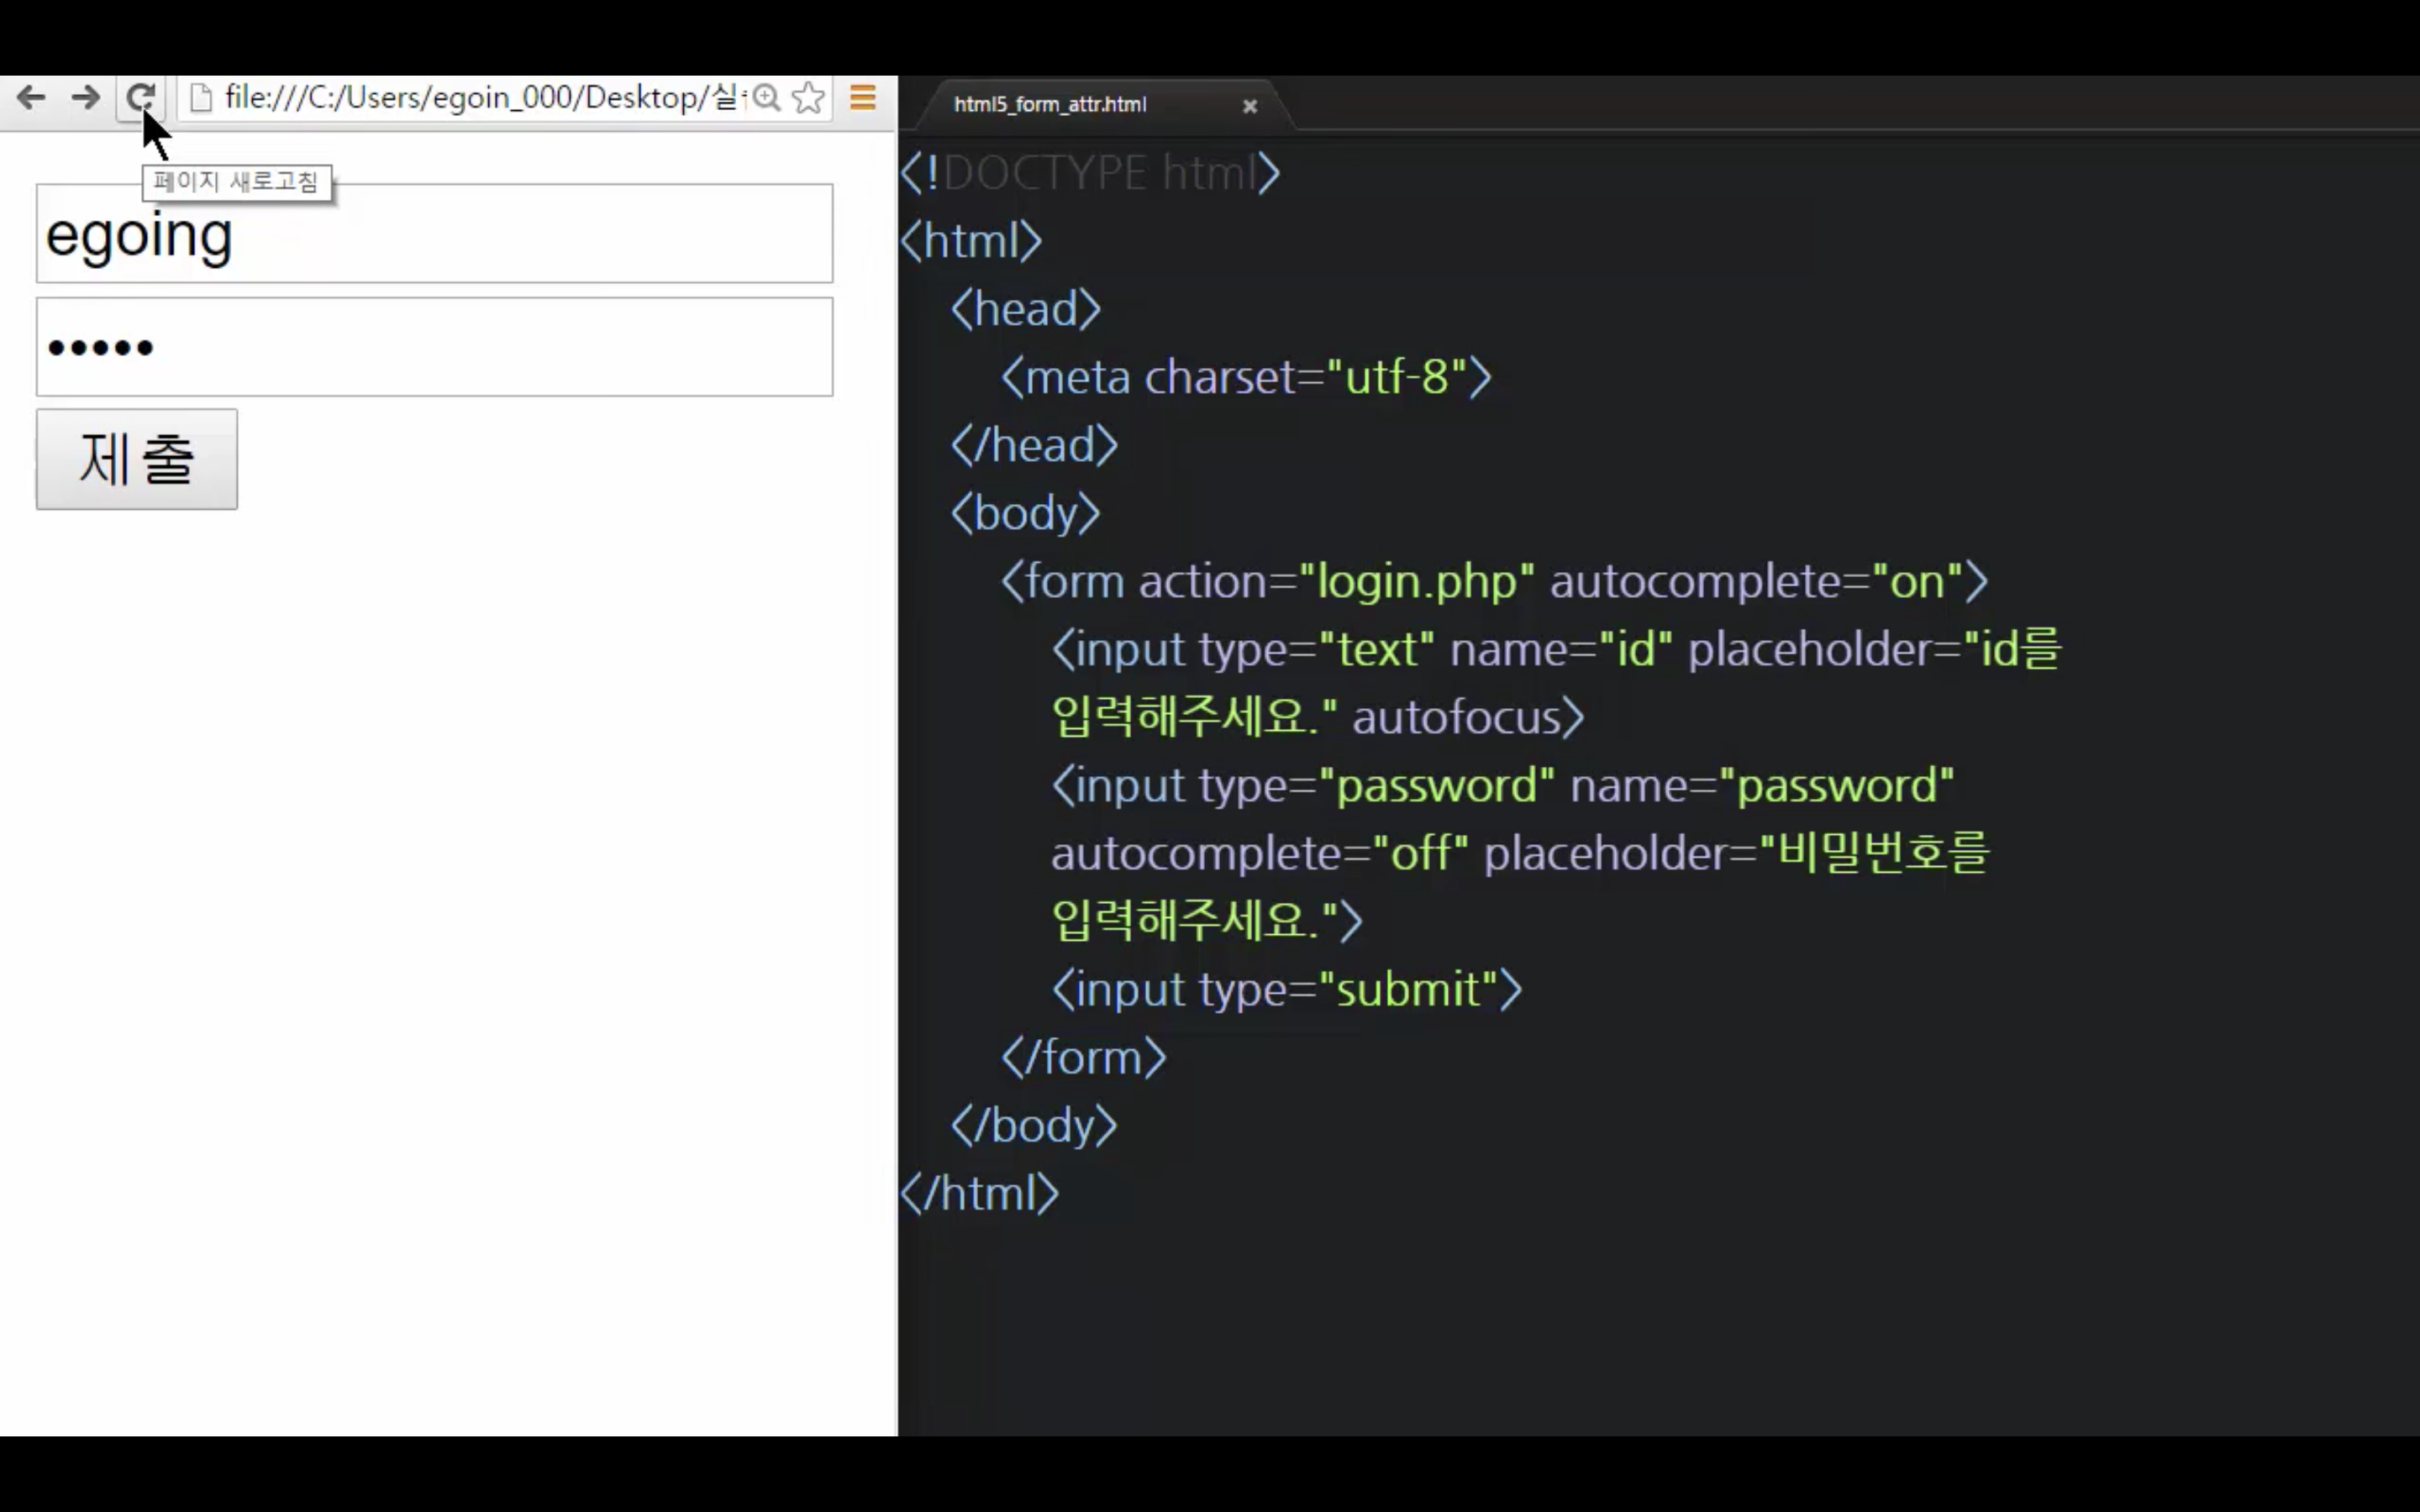Place cursor on closing html tag

pos(978,1194)
